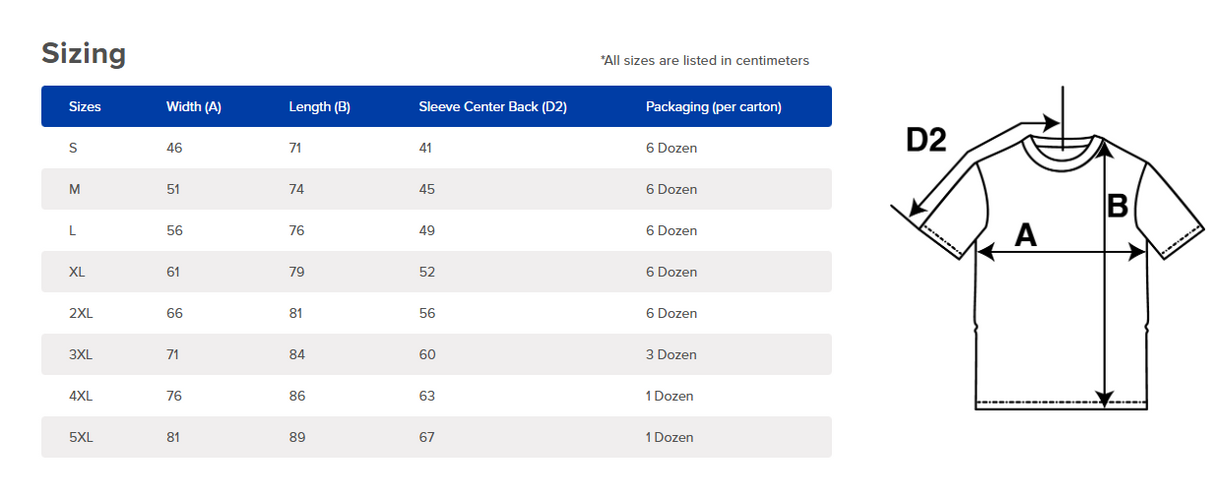Click Sleeve Center Back (D2) header
1214x499 pixels.
coord(492,107)
